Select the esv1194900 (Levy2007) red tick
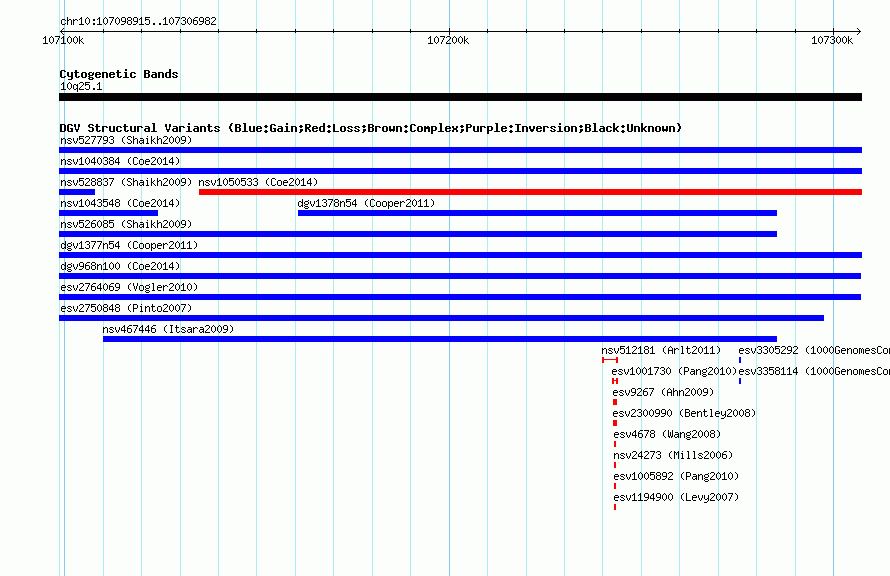 (615, 507)
